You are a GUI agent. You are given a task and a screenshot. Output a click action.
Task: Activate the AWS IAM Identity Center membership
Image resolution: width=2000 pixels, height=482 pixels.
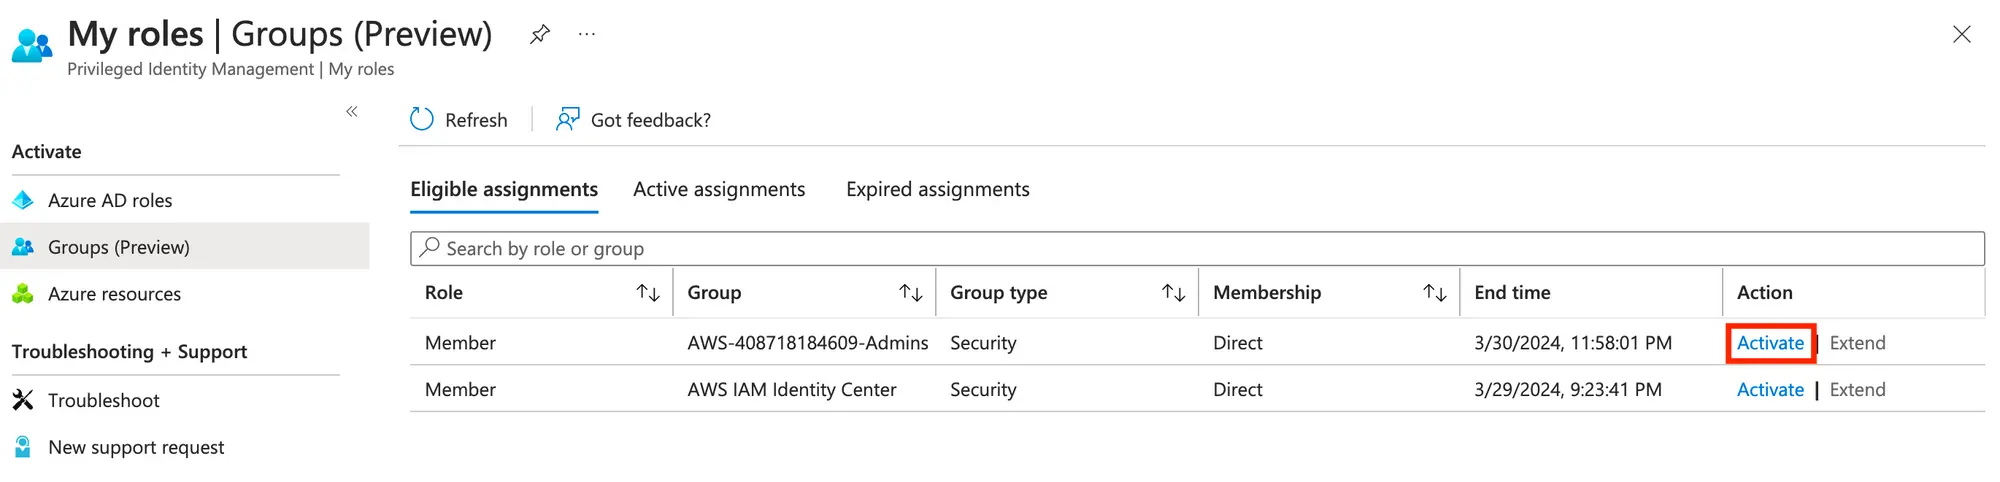(1770, 390)
